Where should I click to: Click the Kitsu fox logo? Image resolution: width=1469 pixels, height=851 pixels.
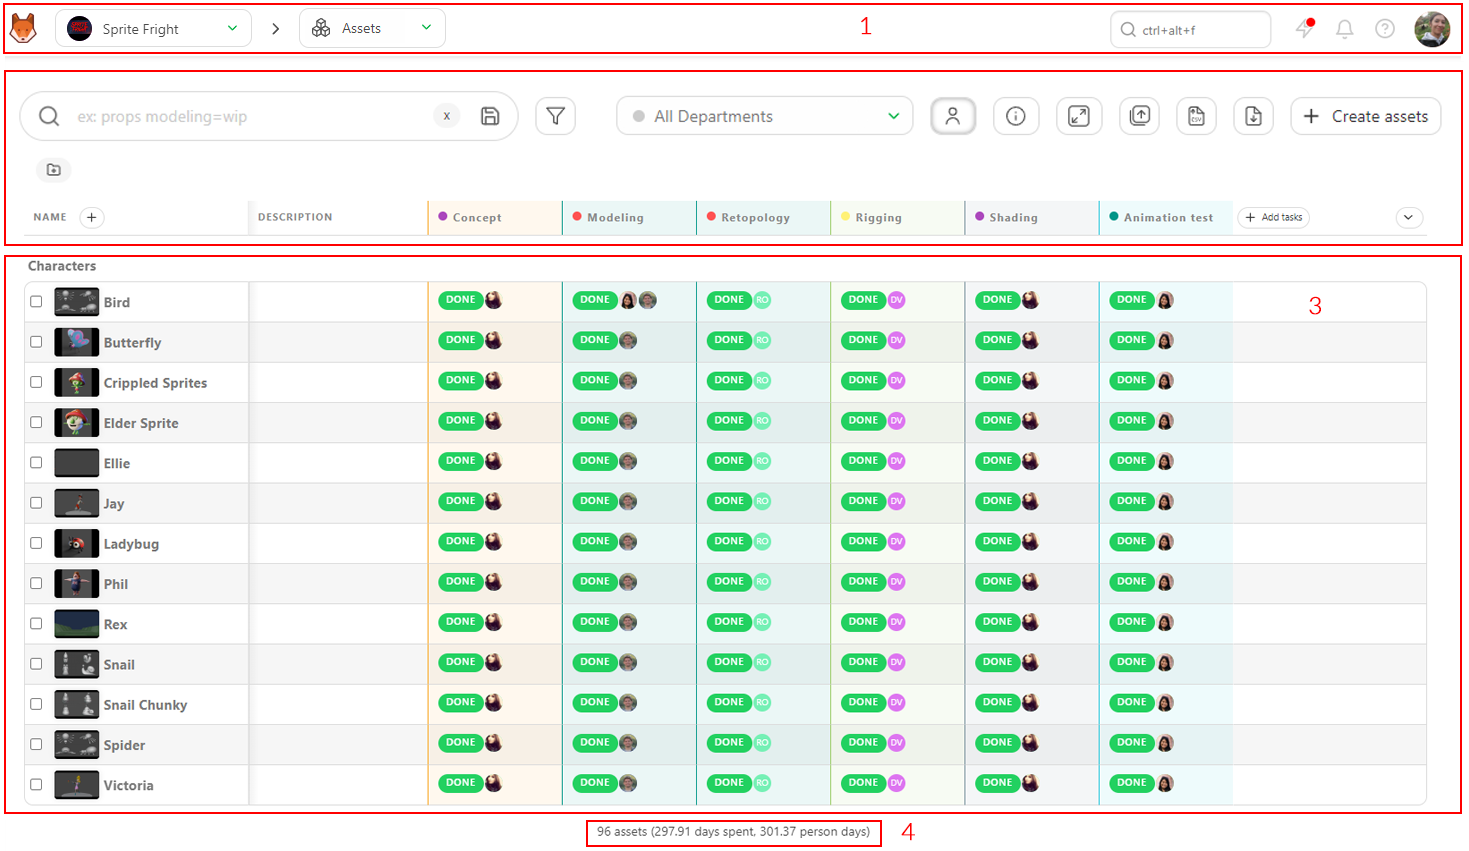pyautogui.click(x=23, y=28)
